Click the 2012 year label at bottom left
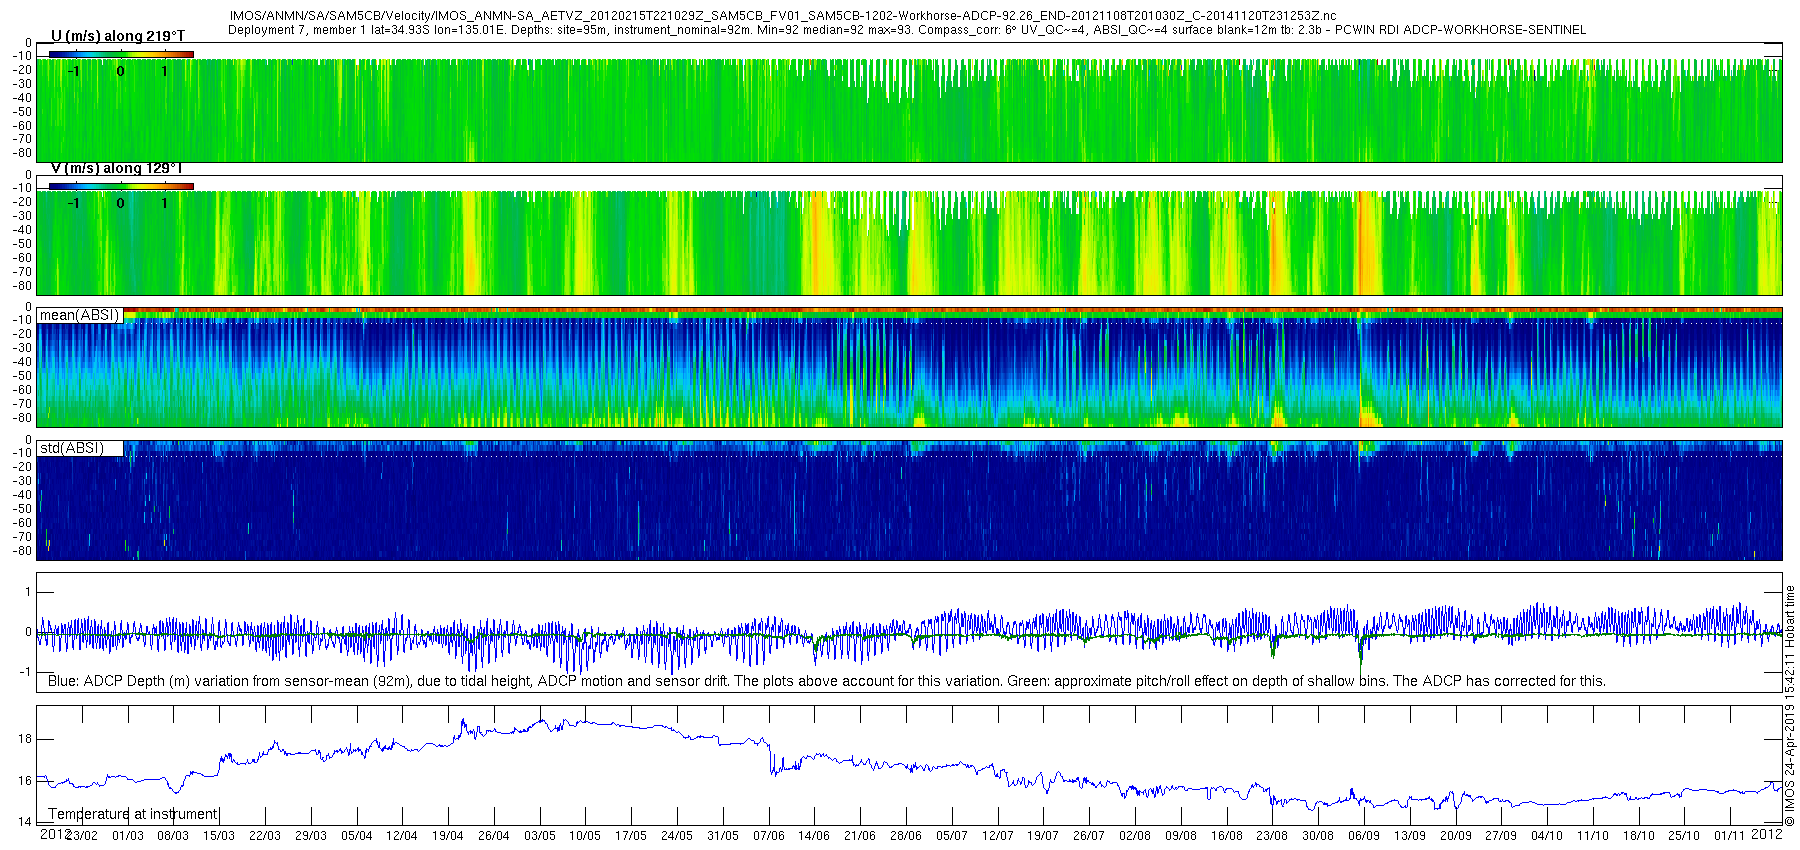The width and height of the screenshot is (1800, 850). [x=55, y=833]
